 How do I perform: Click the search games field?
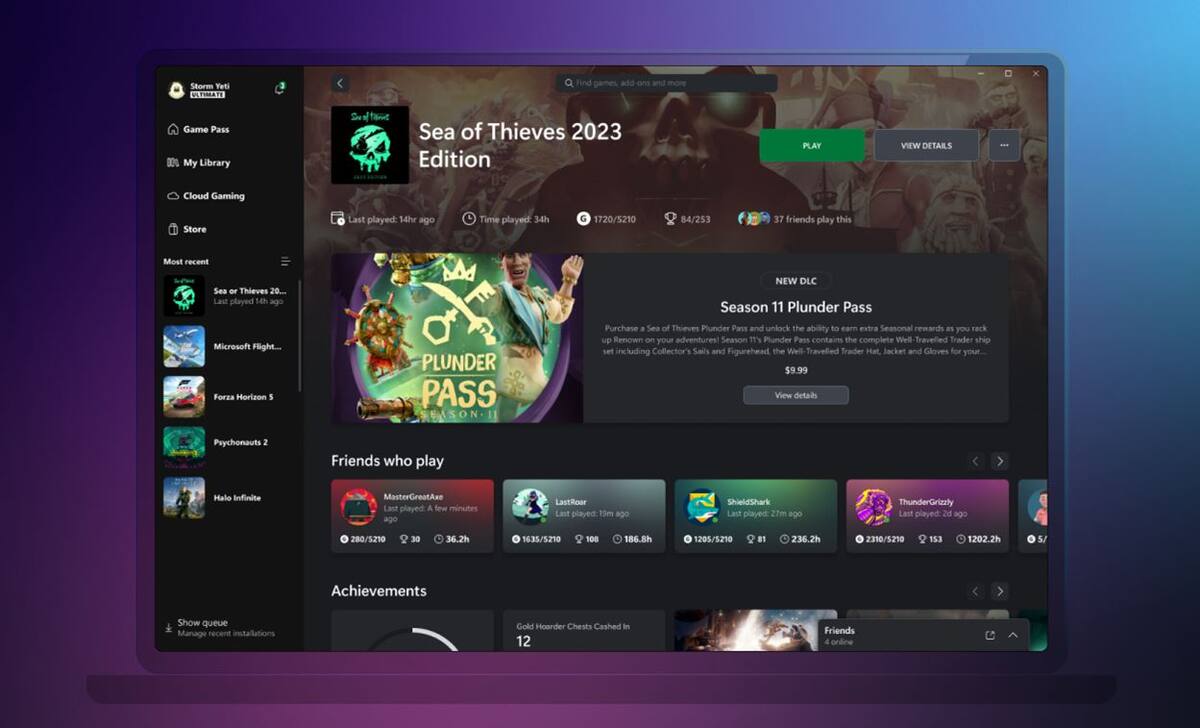tap(667, 83)
